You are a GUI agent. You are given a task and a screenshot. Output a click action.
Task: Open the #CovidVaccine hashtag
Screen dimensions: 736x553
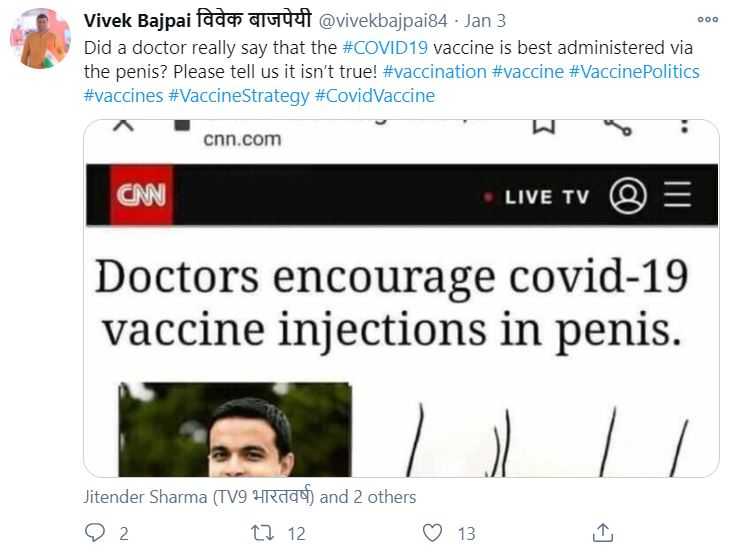pyautogui.click(x=375, y=96)
